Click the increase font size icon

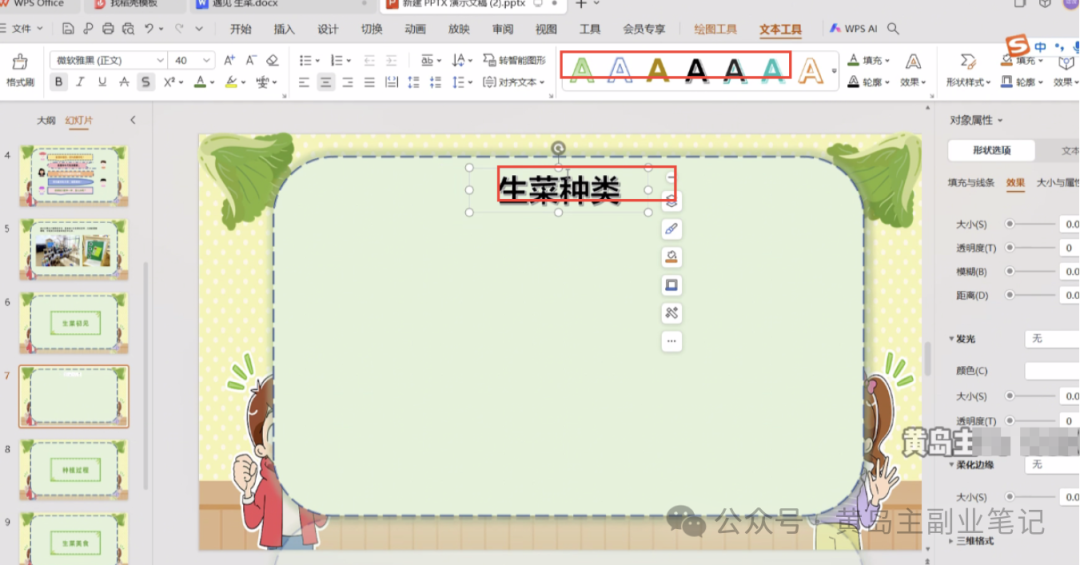point(230,61)
